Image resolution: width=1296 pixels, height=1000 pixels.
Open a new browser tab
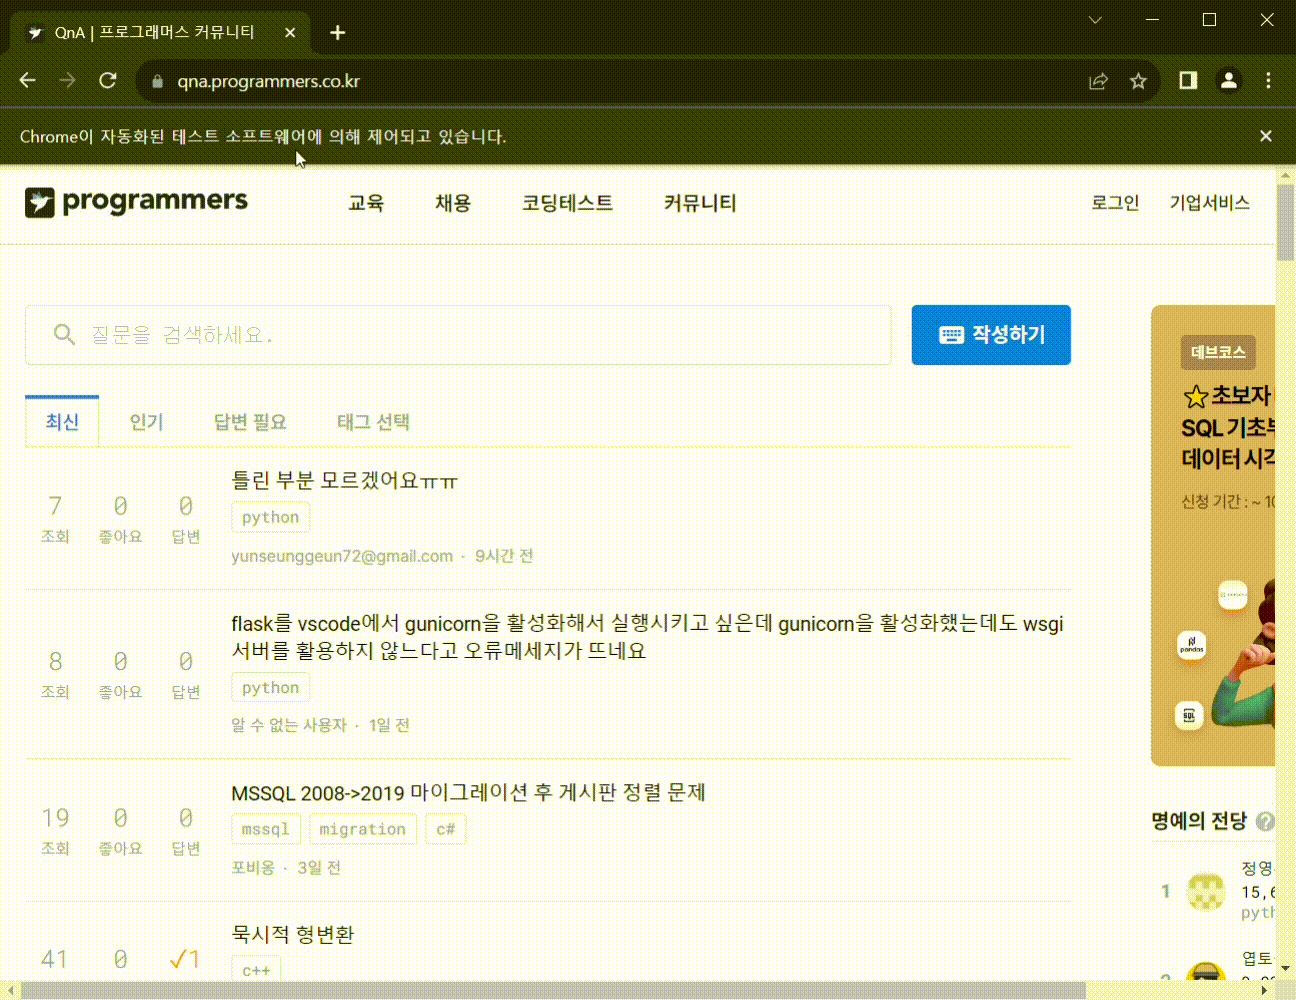pyautogui.click(x=338, y=33)
